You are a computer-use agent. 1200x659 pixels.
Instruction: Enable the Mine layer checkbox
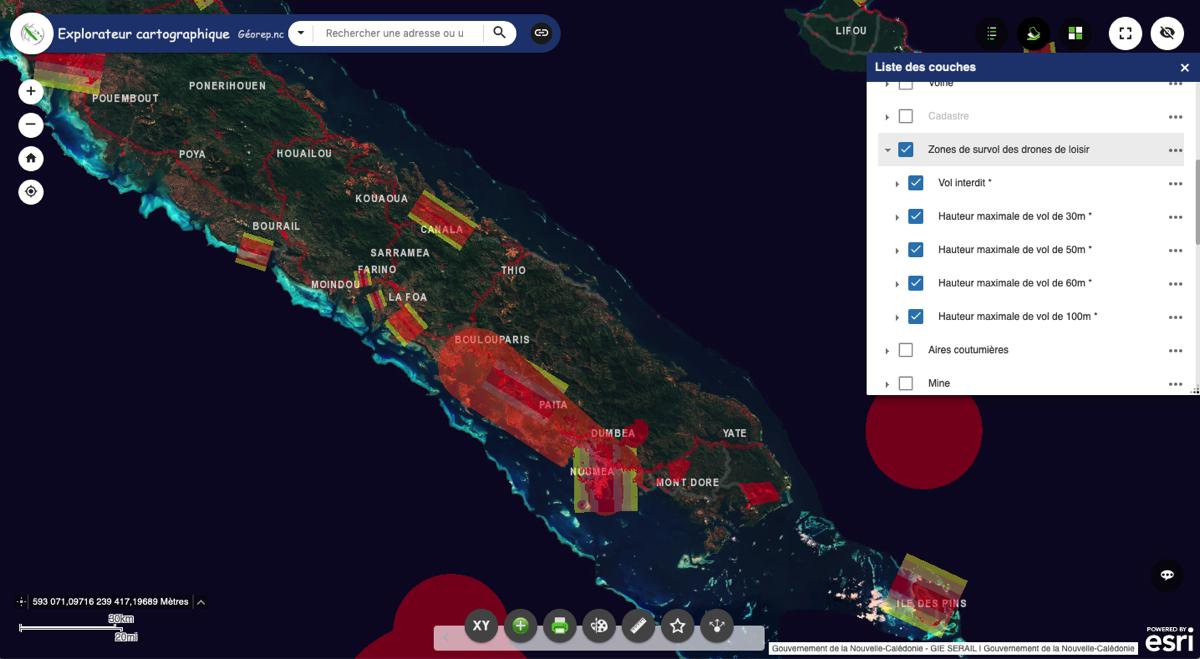(906, 383)
